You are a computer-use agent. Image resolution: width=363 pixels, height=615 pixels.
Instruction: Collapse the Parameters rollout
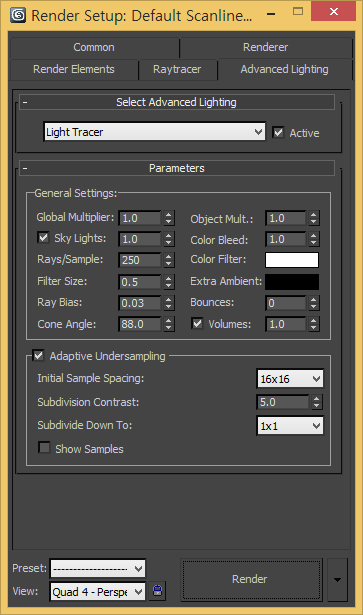(177, 168)
